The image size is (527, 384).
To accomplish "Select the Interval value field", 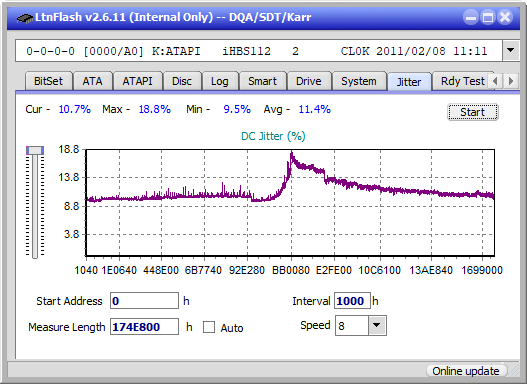I will [x=352, y=301].
